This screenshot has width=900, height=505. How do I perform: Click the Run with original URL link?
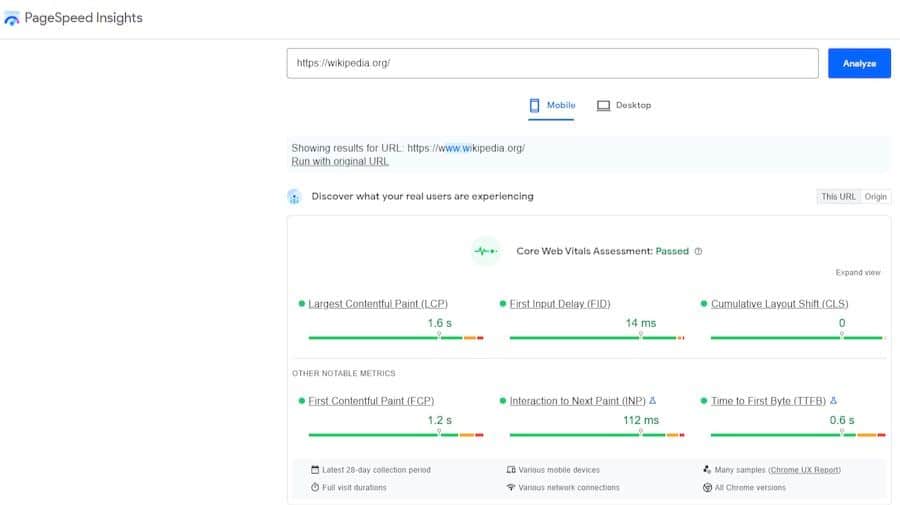coord(340,161)
